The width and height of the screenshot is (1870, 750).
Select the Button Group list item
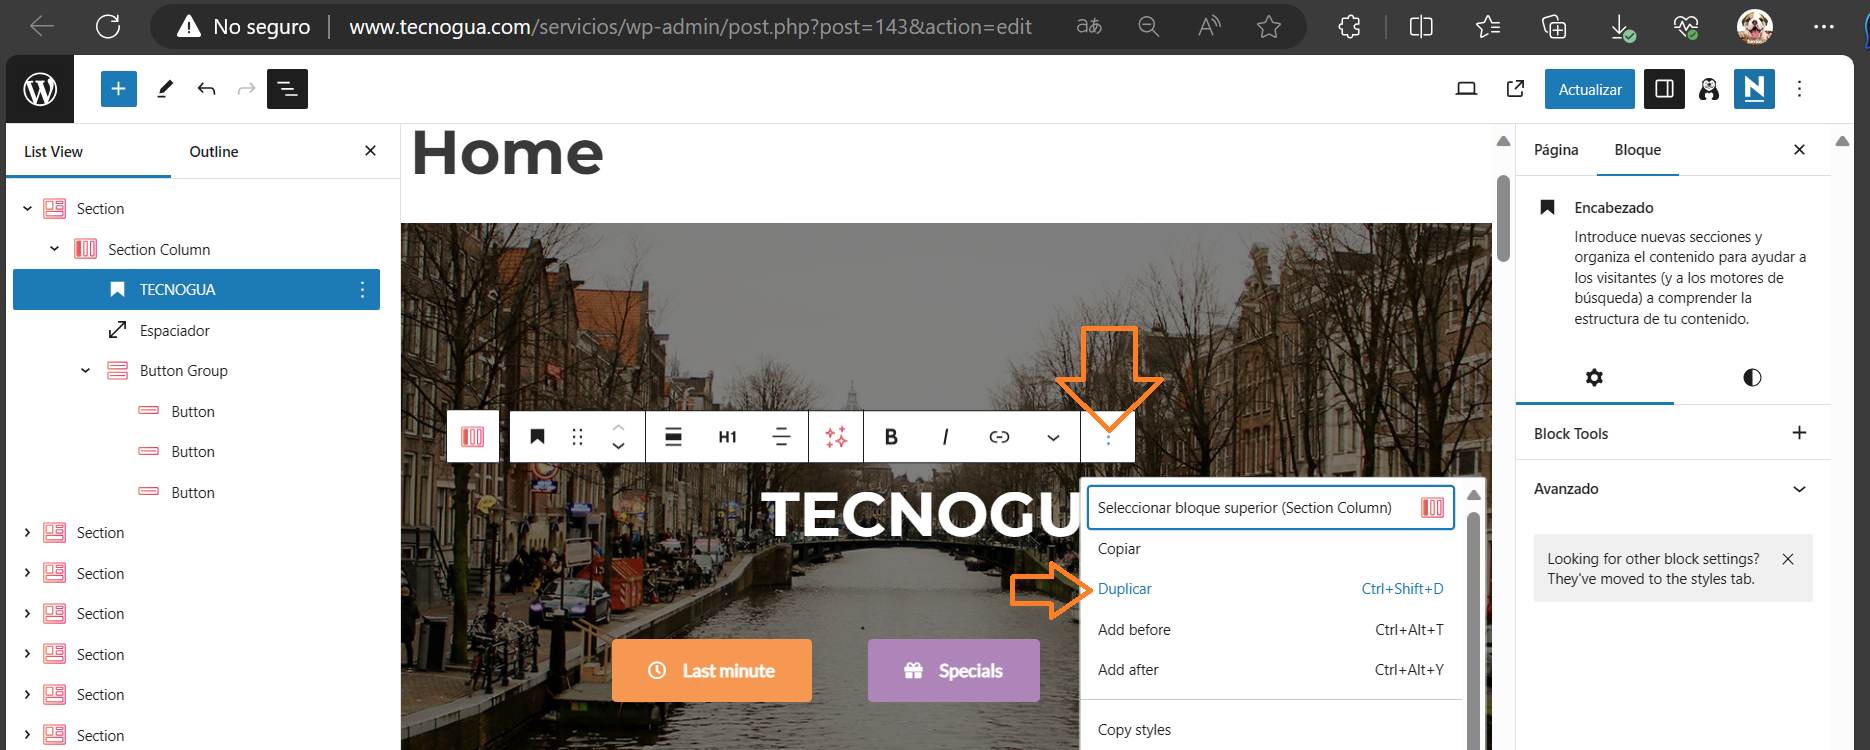click(x=184, y=371)
